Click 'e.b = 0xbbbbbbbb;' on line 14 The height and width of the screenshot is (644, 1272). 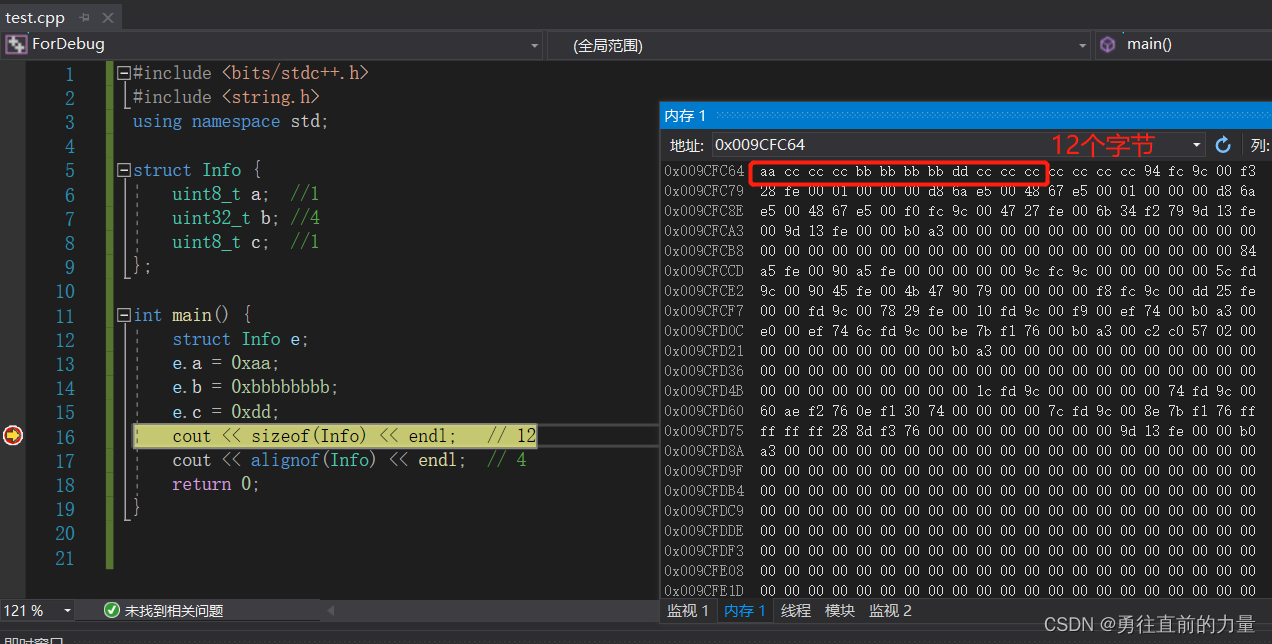256,387
